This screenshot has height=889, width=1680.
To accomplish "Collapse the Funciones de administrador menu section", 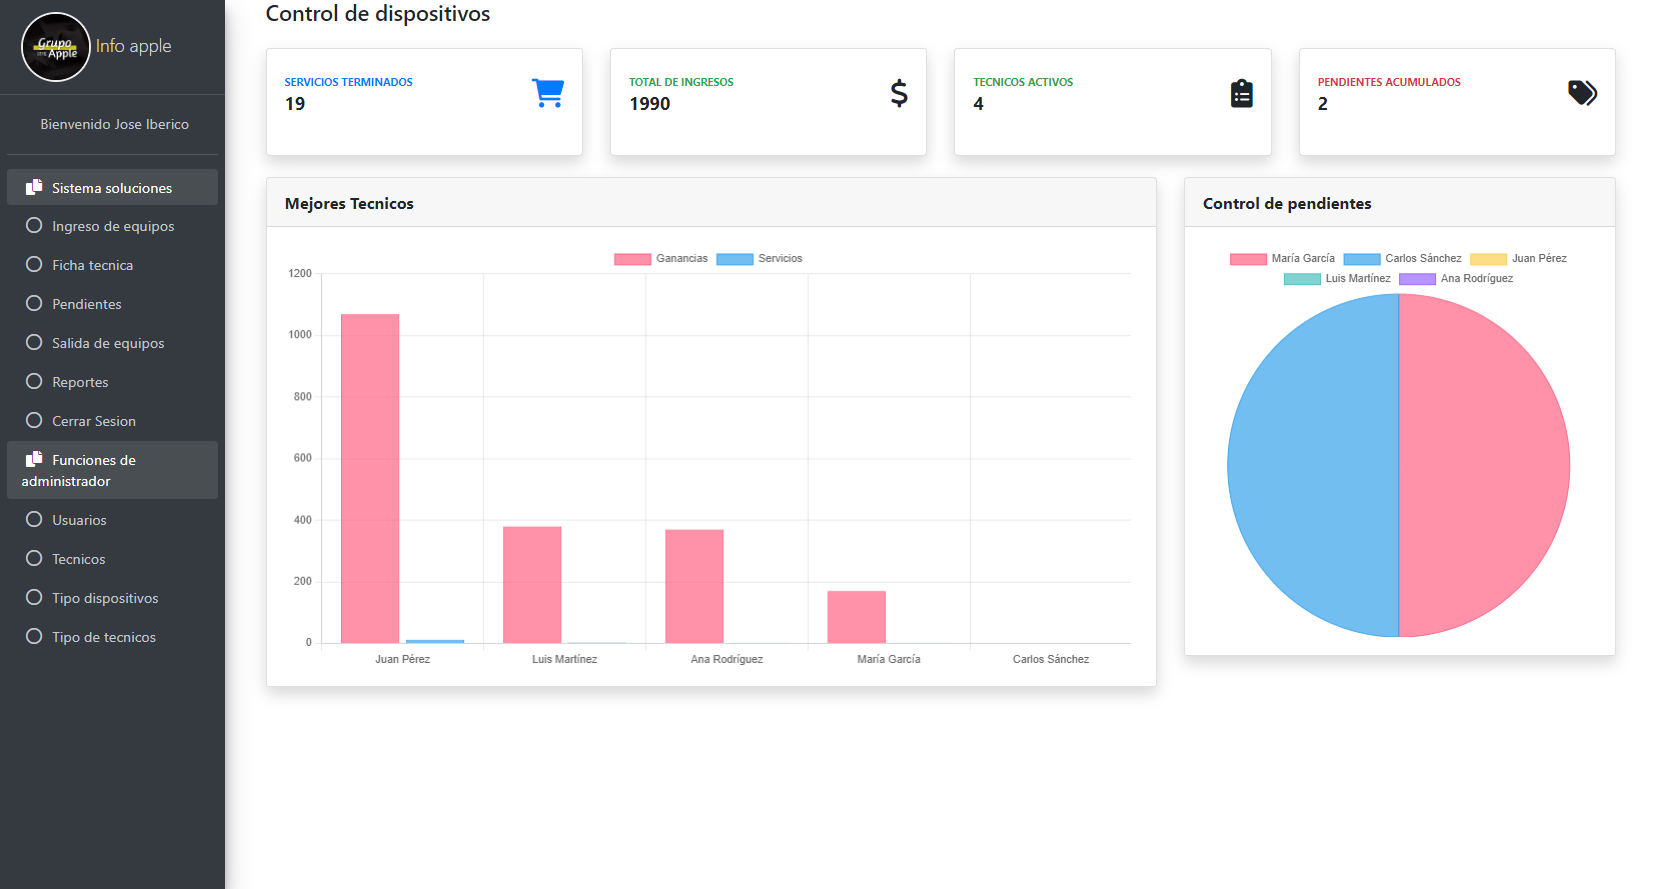I will click(112, 470).
